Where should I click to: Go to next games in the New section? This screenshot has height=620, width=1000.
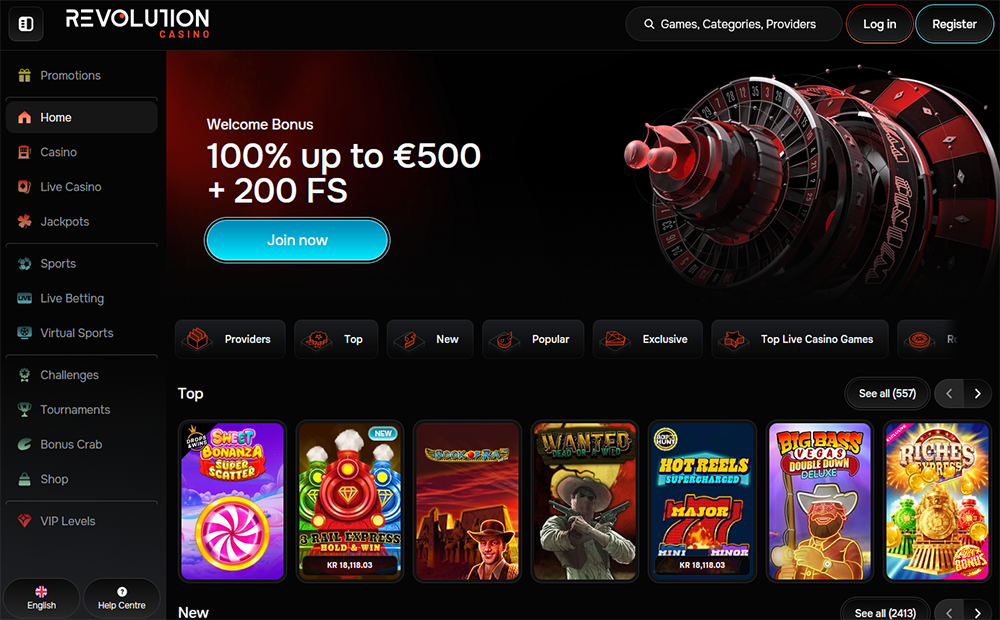977,612
